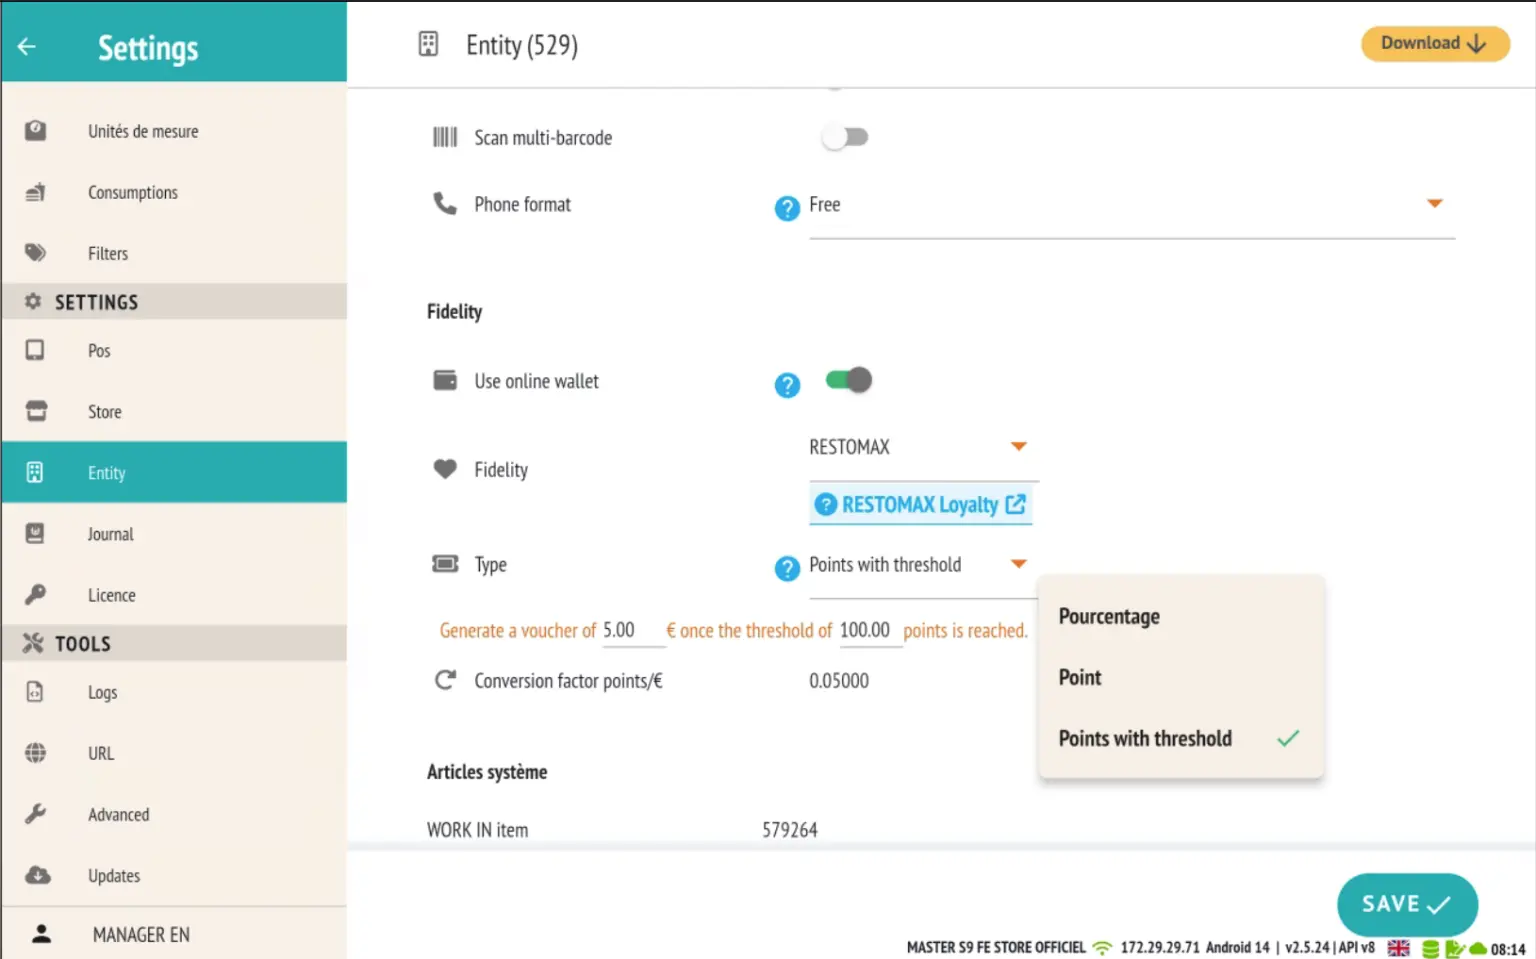The height and width of the screenshot is (959, 1536).
Task: Click the IP address 172.29.29.71
Action: pyautogui.click(x=1159, y=947)
